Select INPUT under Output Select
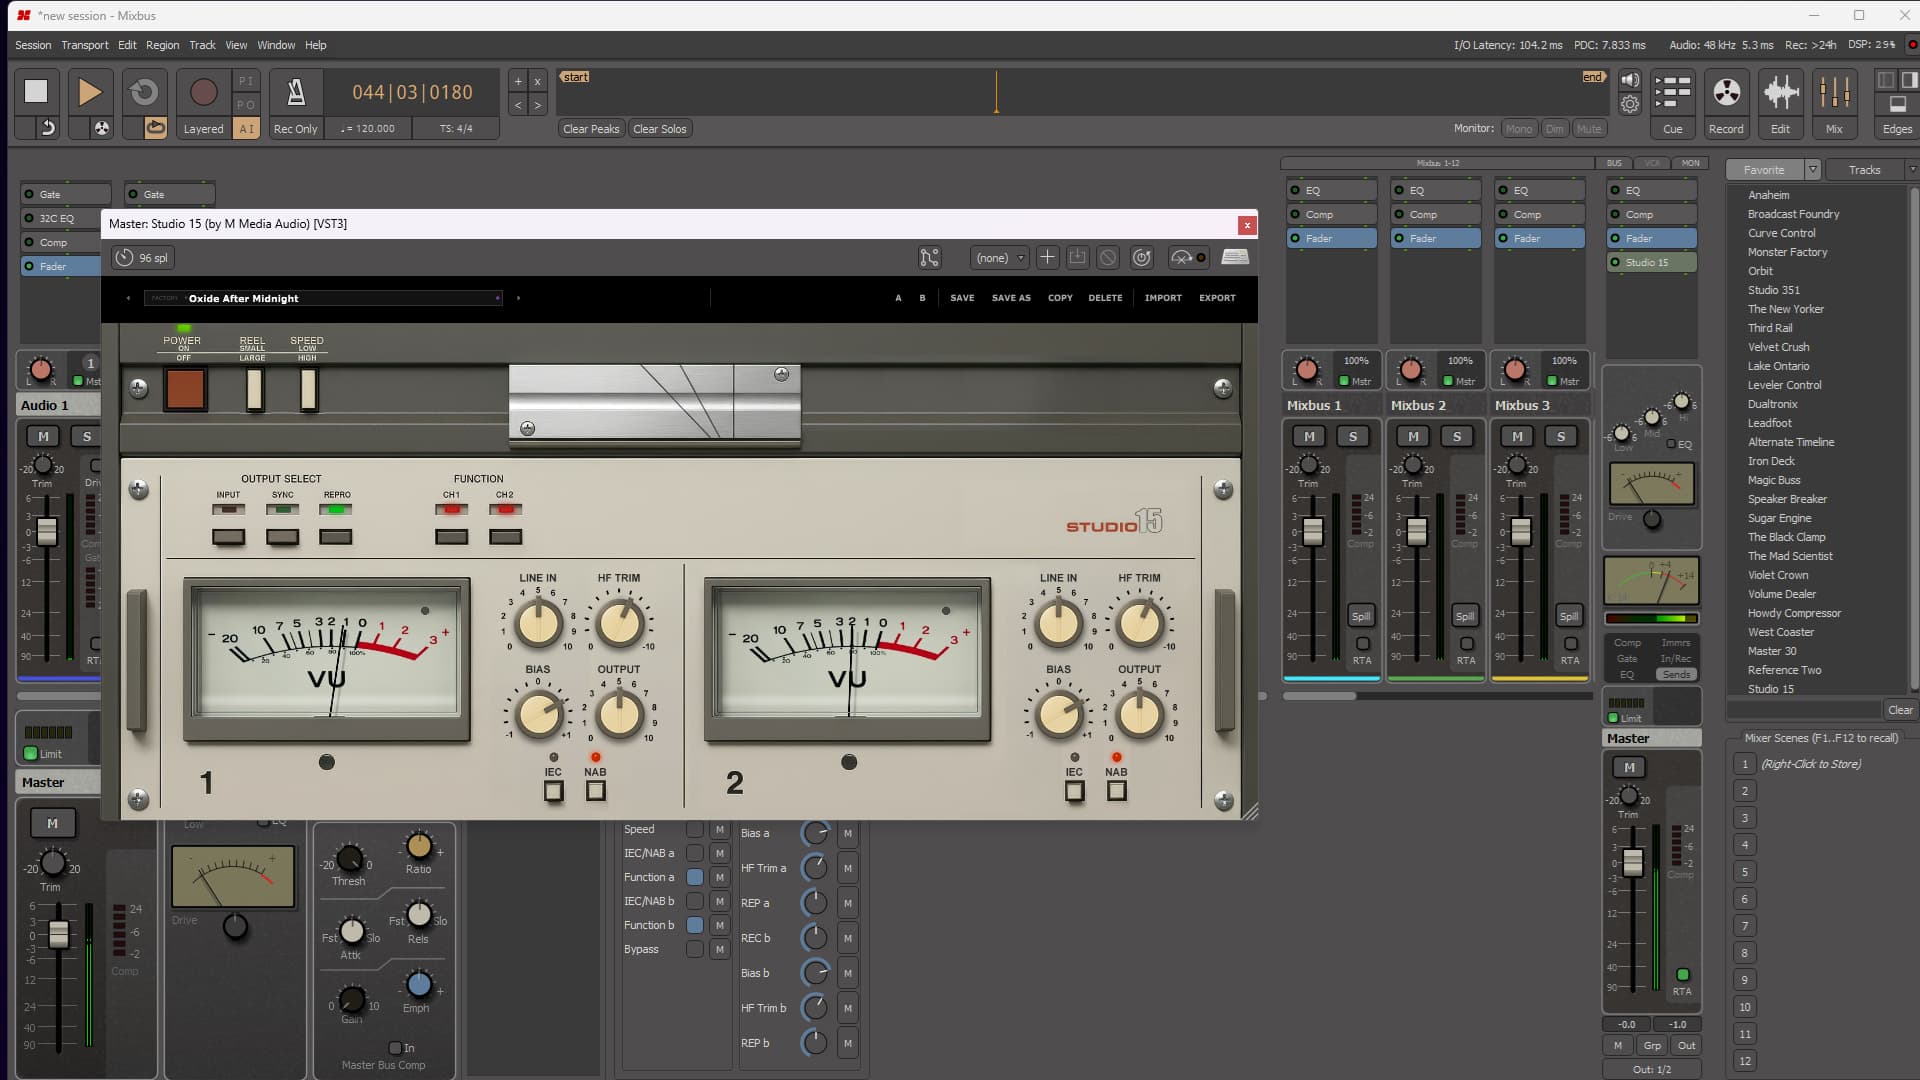Viewport: 1920px width, 1080px height. [x=228, y=537]
